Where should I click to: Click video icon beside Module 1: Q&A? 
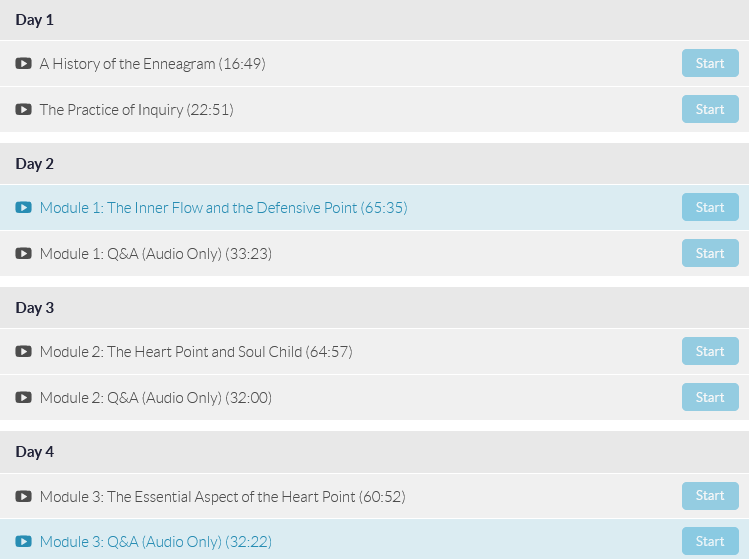[23, 253]
